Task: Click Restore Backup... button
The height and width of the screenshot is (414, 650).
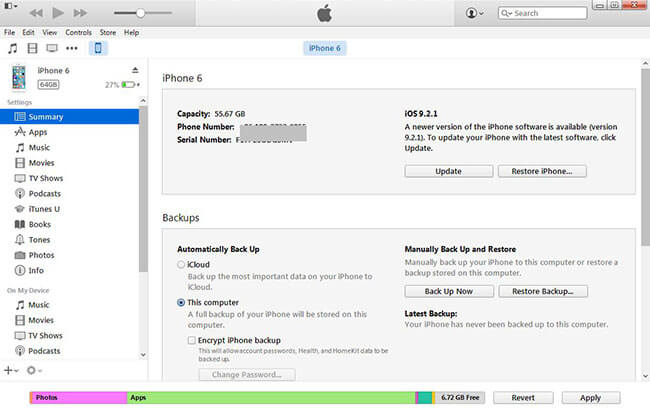Action: pos(543,291)
